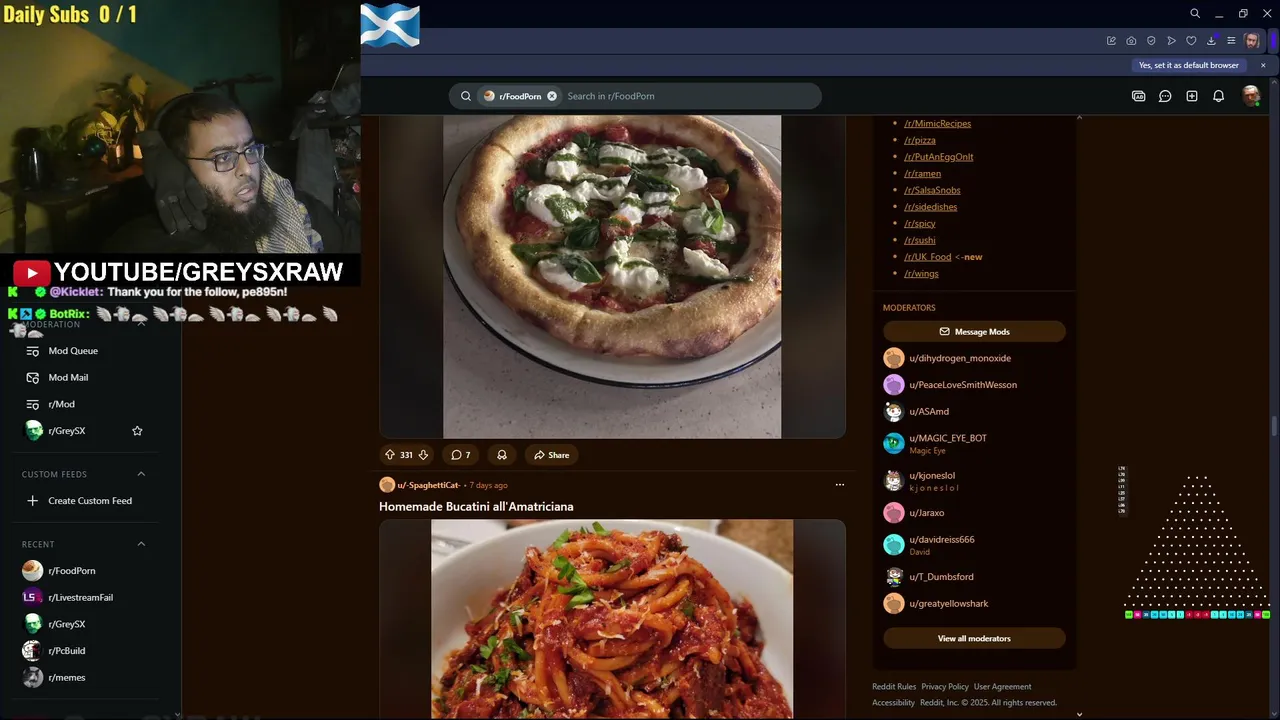Open /r/sushi related link
1280x720 pixels.
coord(920,240)
